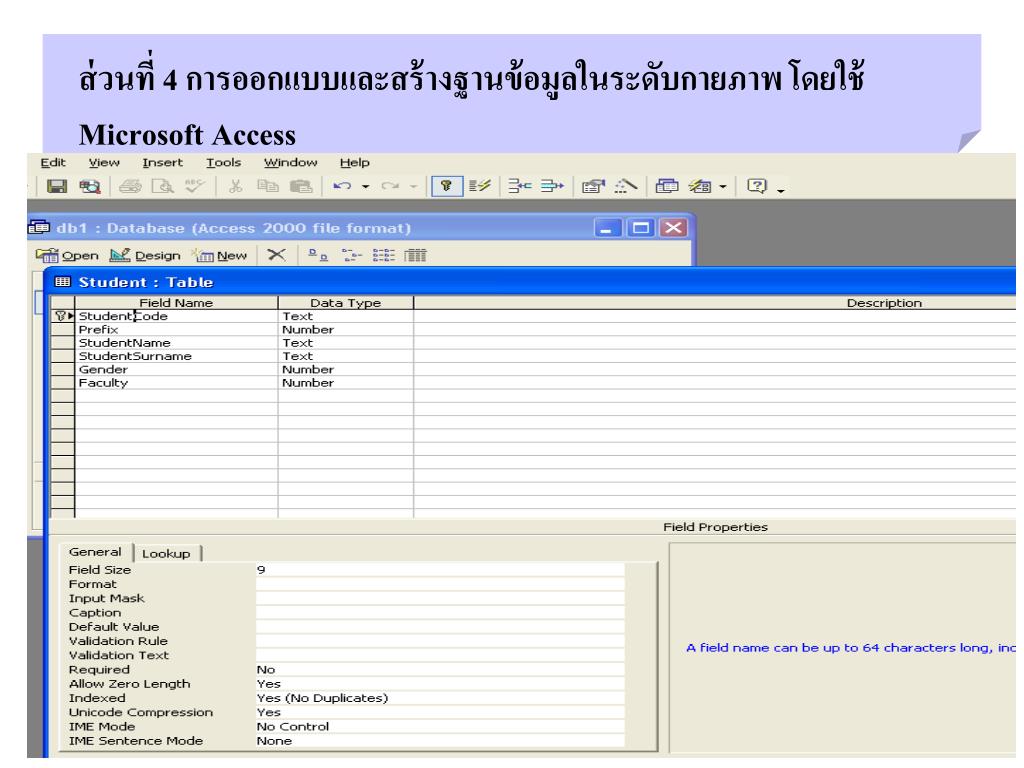Click the Description column header
The height and width of the screenshot is (768, 1024).
715,303
